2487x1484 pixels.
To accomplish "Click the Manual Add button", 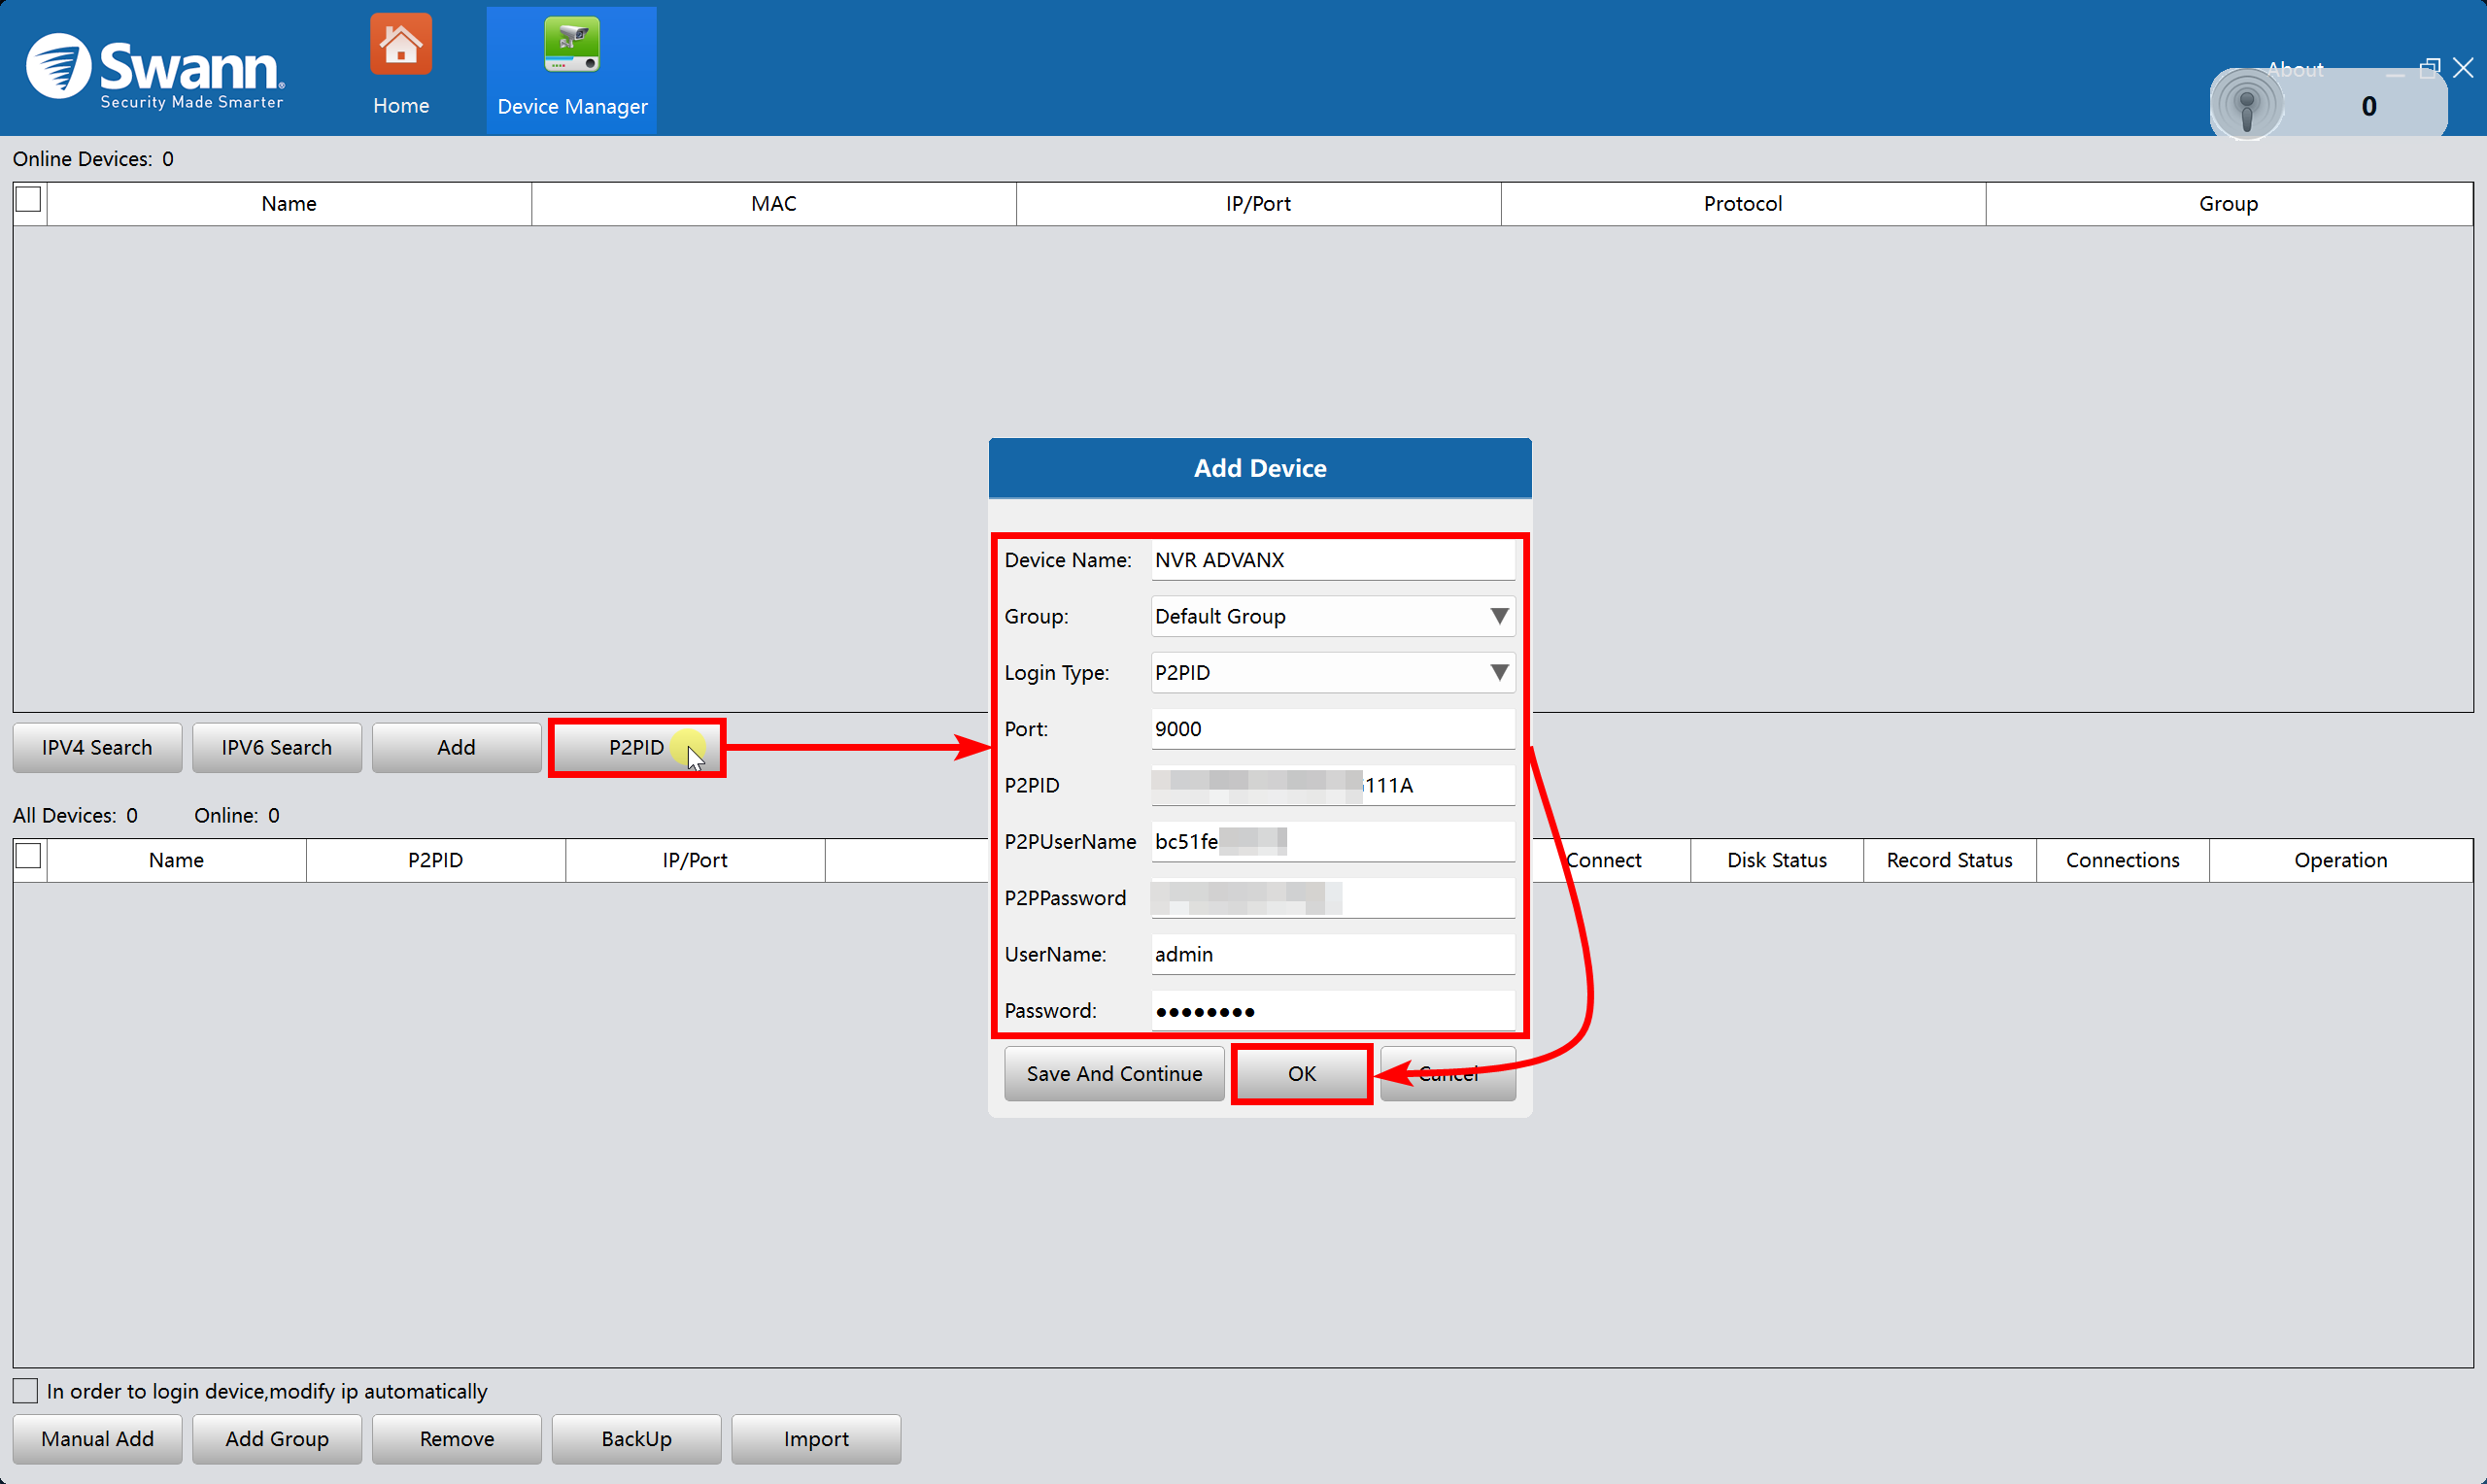I will pyautogui.click(x=97, y=1438).
